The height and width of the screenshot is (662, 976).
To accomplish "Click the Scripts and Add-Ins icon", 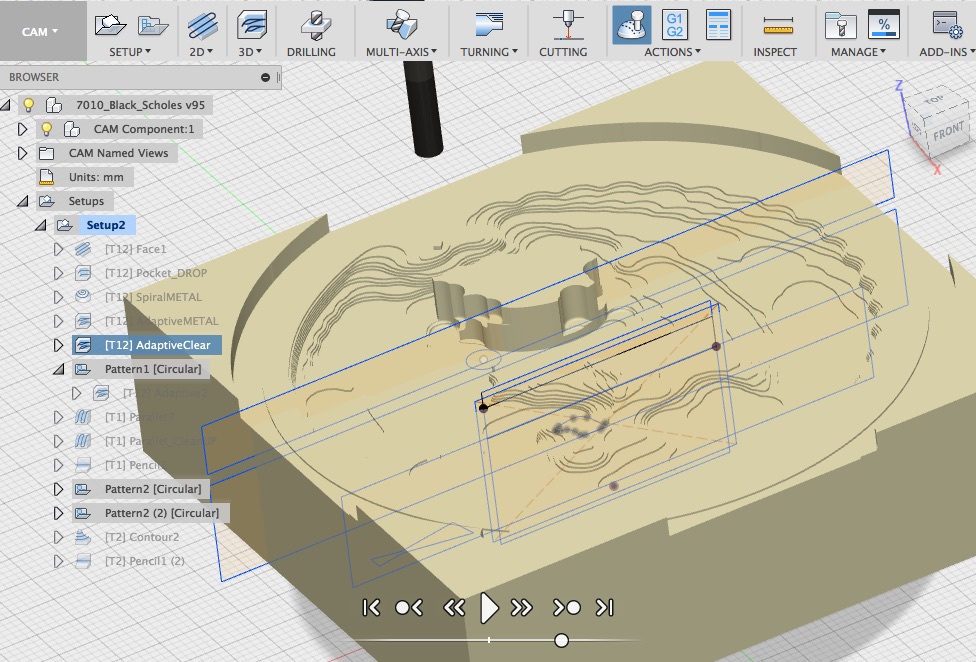I will pos(947,25).
